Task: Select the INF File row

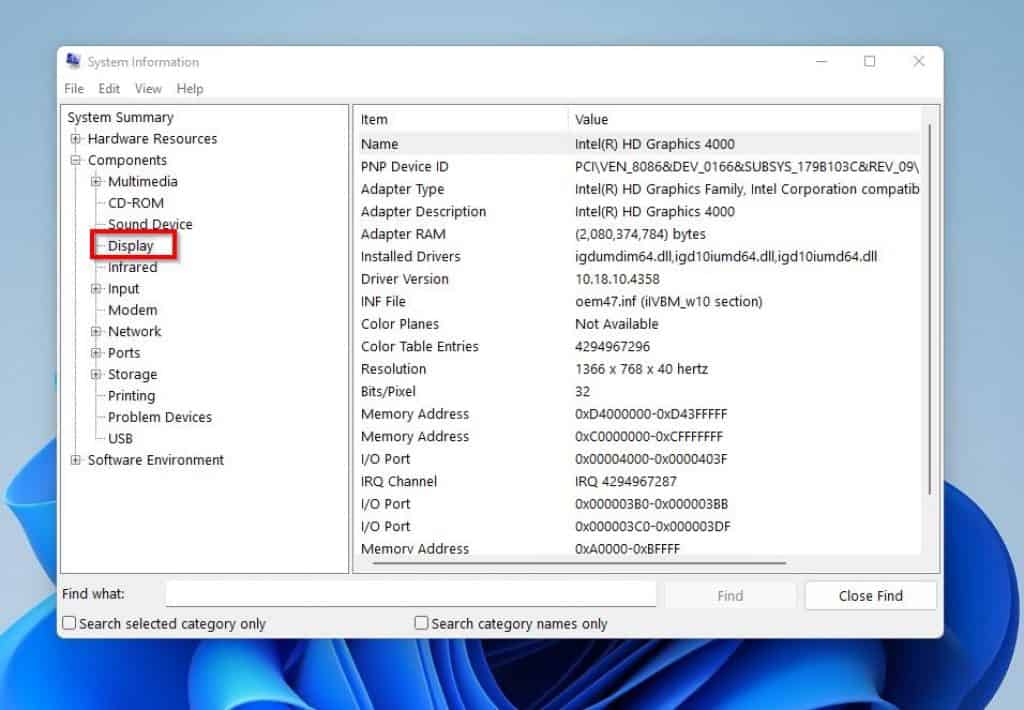Action: point(639,302)
